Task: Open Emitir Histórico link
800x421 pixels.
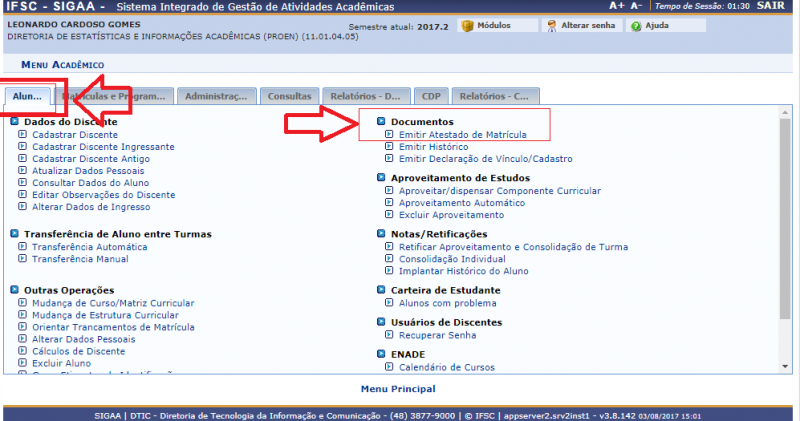Action: 433,146
